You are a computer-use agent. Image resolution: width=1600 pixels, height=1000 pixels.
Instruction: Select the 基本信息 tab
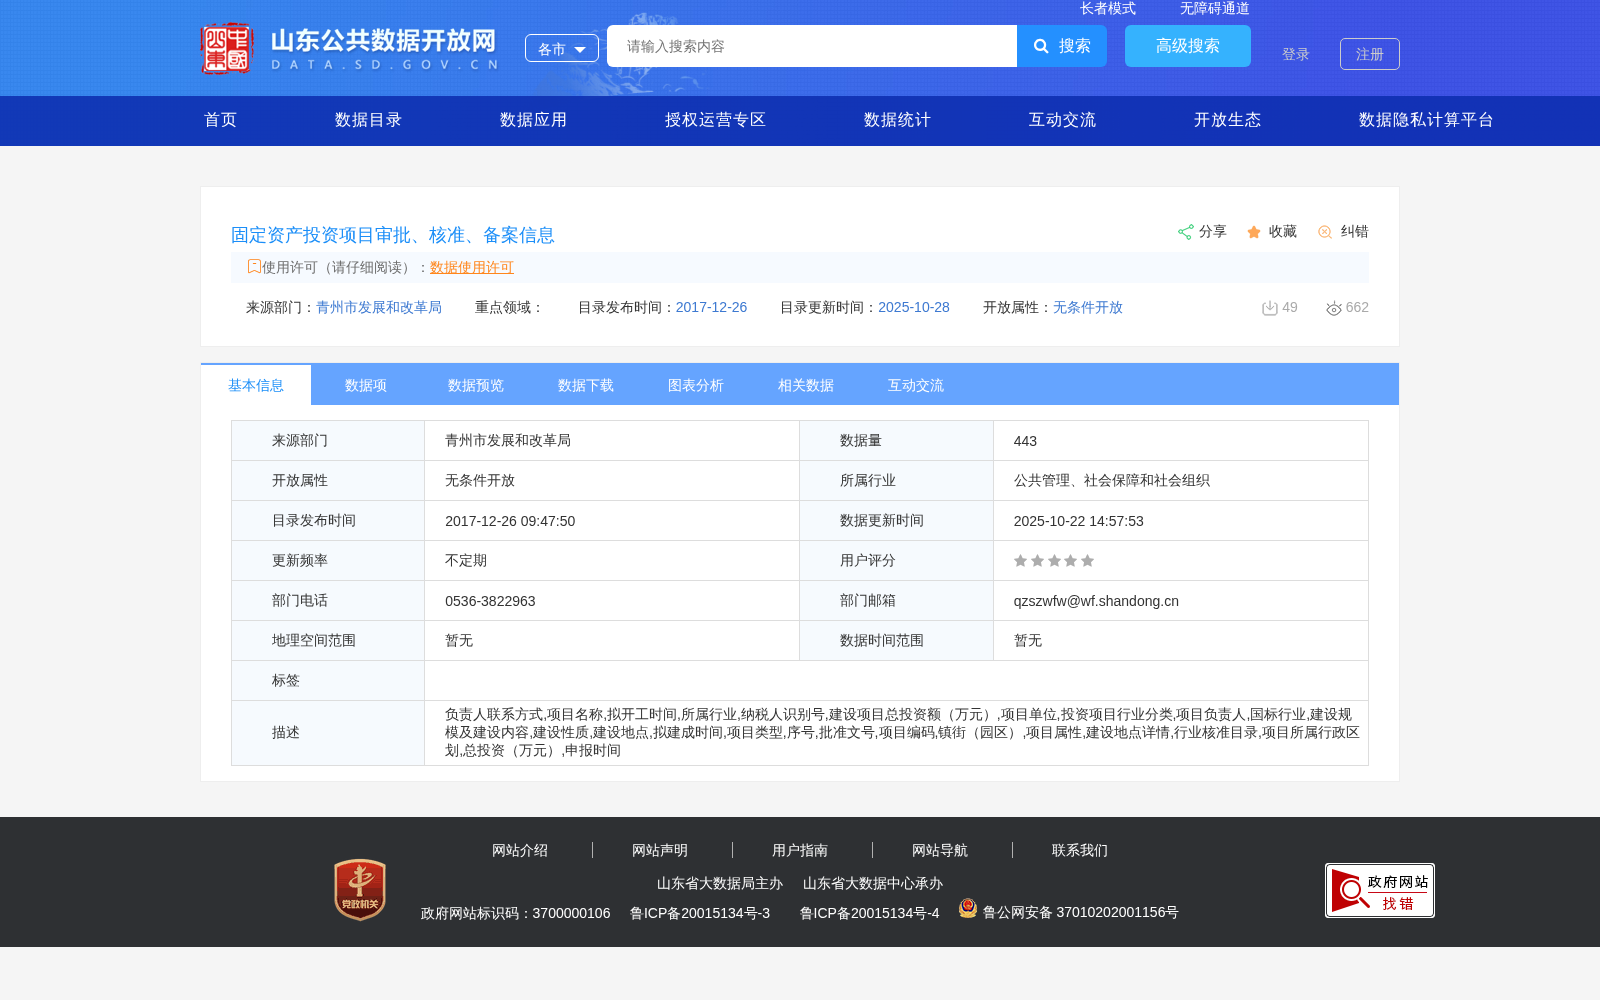click(x=256, y=385)
